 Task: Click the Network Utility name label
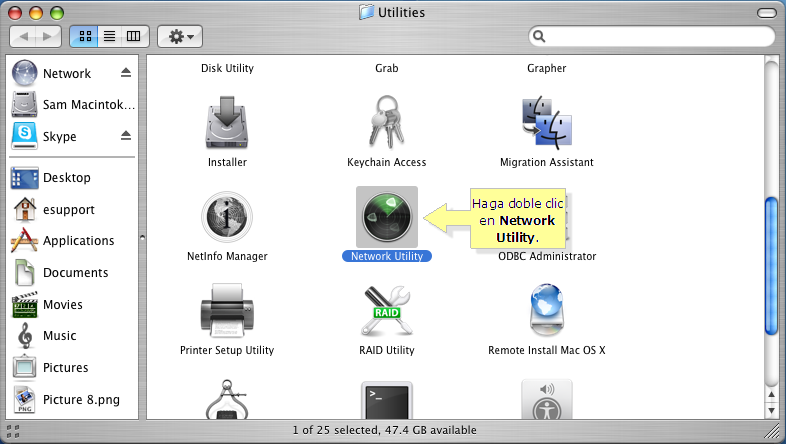pyautogui.click(x=386, y=256)
